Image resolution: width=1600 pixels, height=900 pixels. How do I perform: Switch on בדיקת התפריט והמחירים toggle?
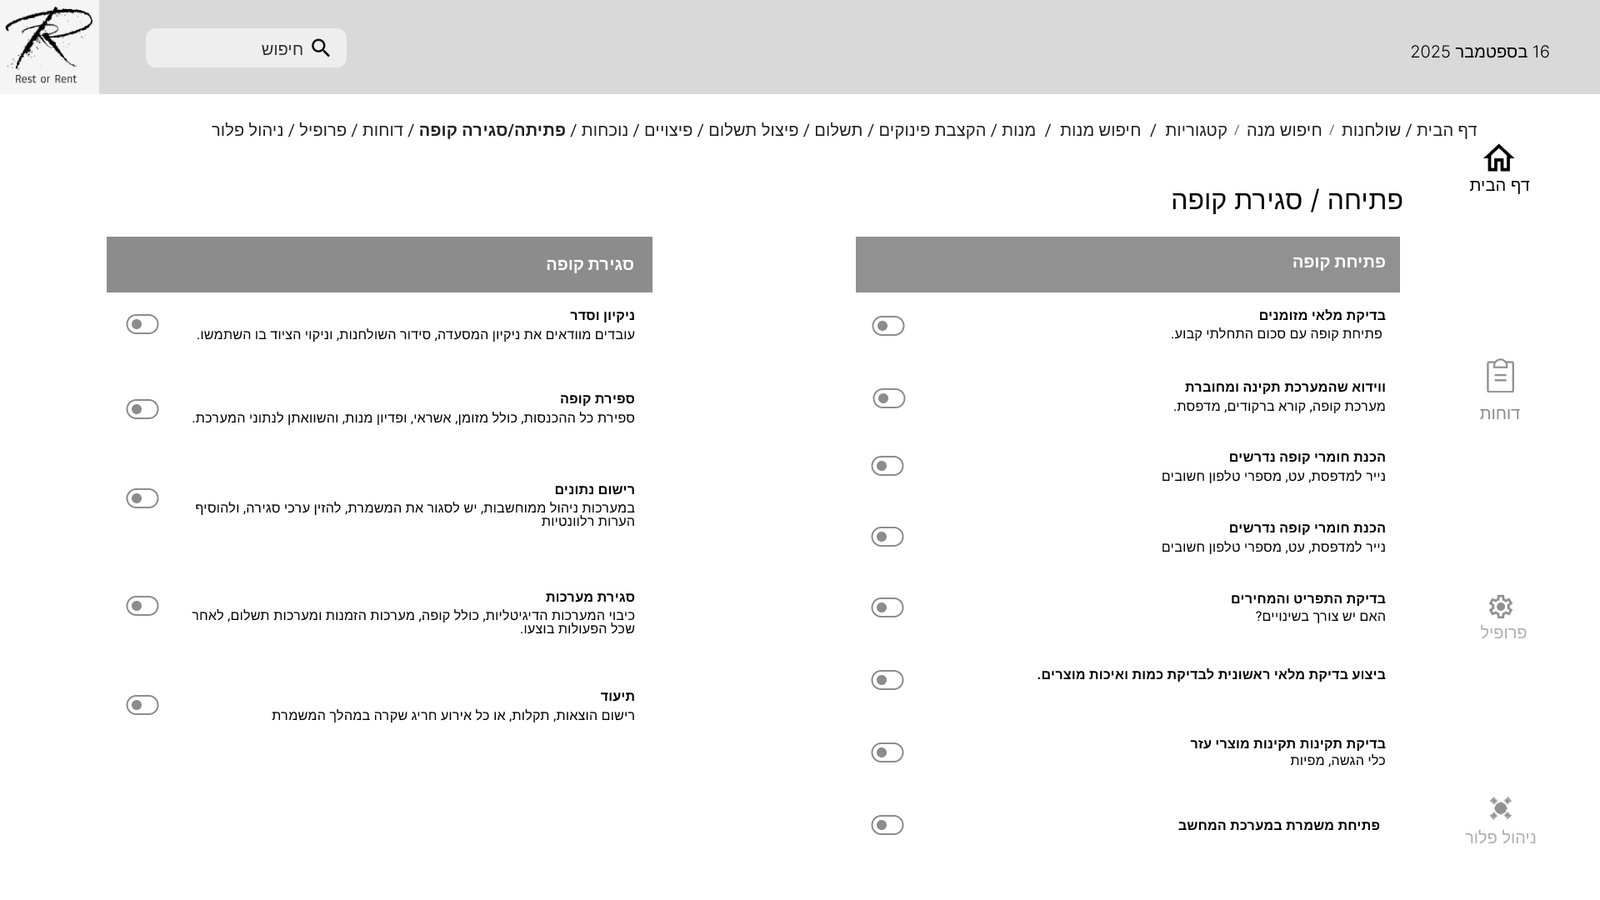[x=888, y=608]
